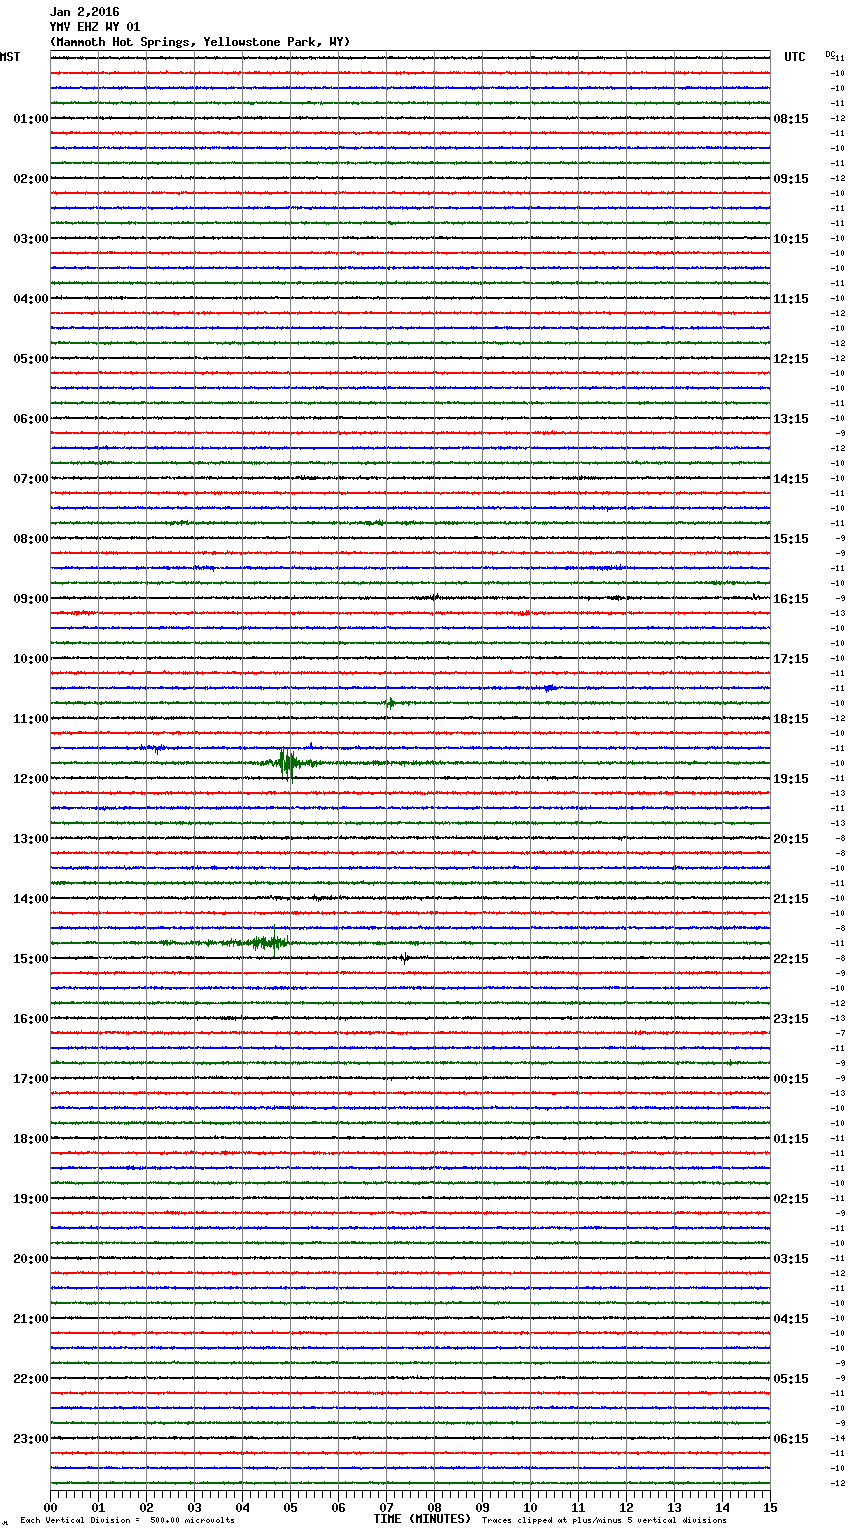Select the '01:00' MST hour label
The image size is (850, 1534).
[30, 119]
